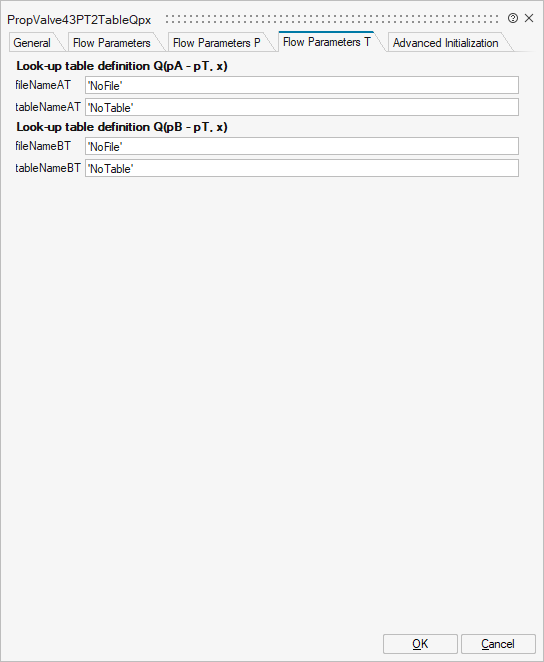Confirm the dialog with OK
Viewport: 544px width, 662px height.
[420, 644]
